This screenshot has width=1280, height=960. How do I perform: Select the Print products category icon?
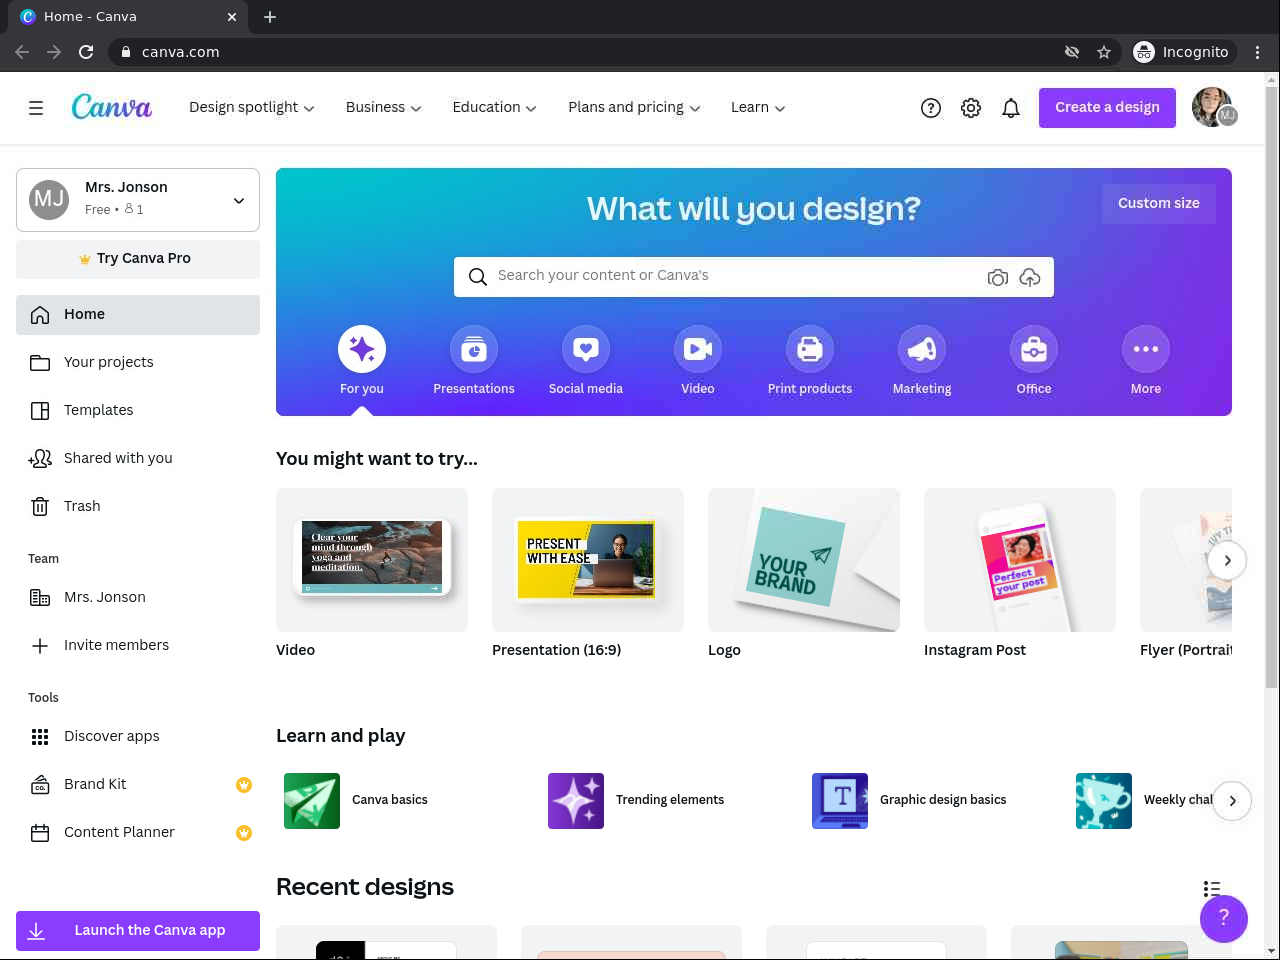click(810, 349)
